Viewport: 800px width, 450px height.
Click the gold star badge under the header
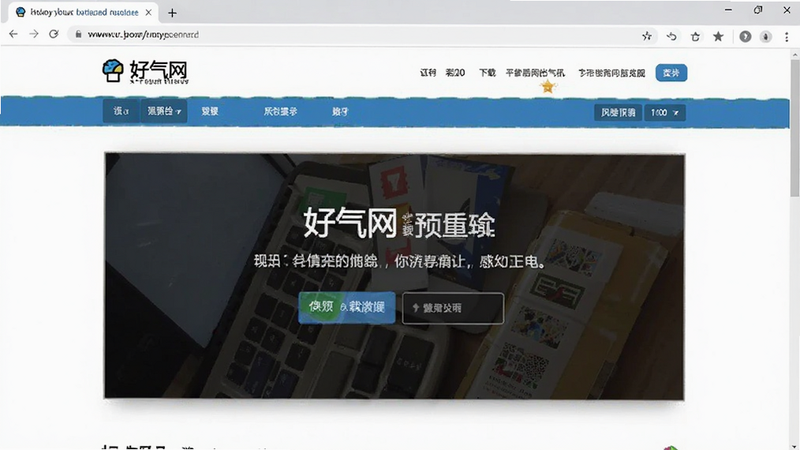[x=547, y=87]
